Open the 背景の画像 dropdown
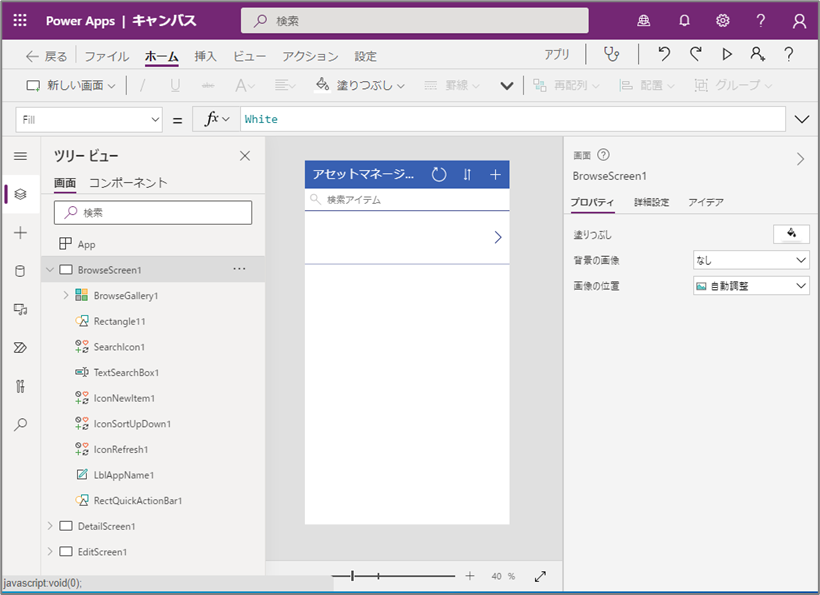The height and width of the screenshot is (595, 820). [x=751, y=260]
